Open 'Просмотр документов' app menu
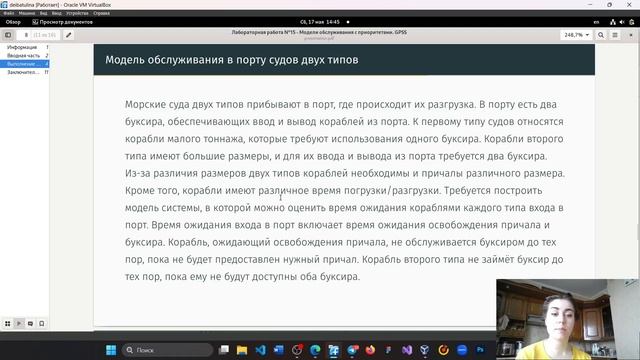640x360 pixels. pyautogui.click(x=62, y=22)
